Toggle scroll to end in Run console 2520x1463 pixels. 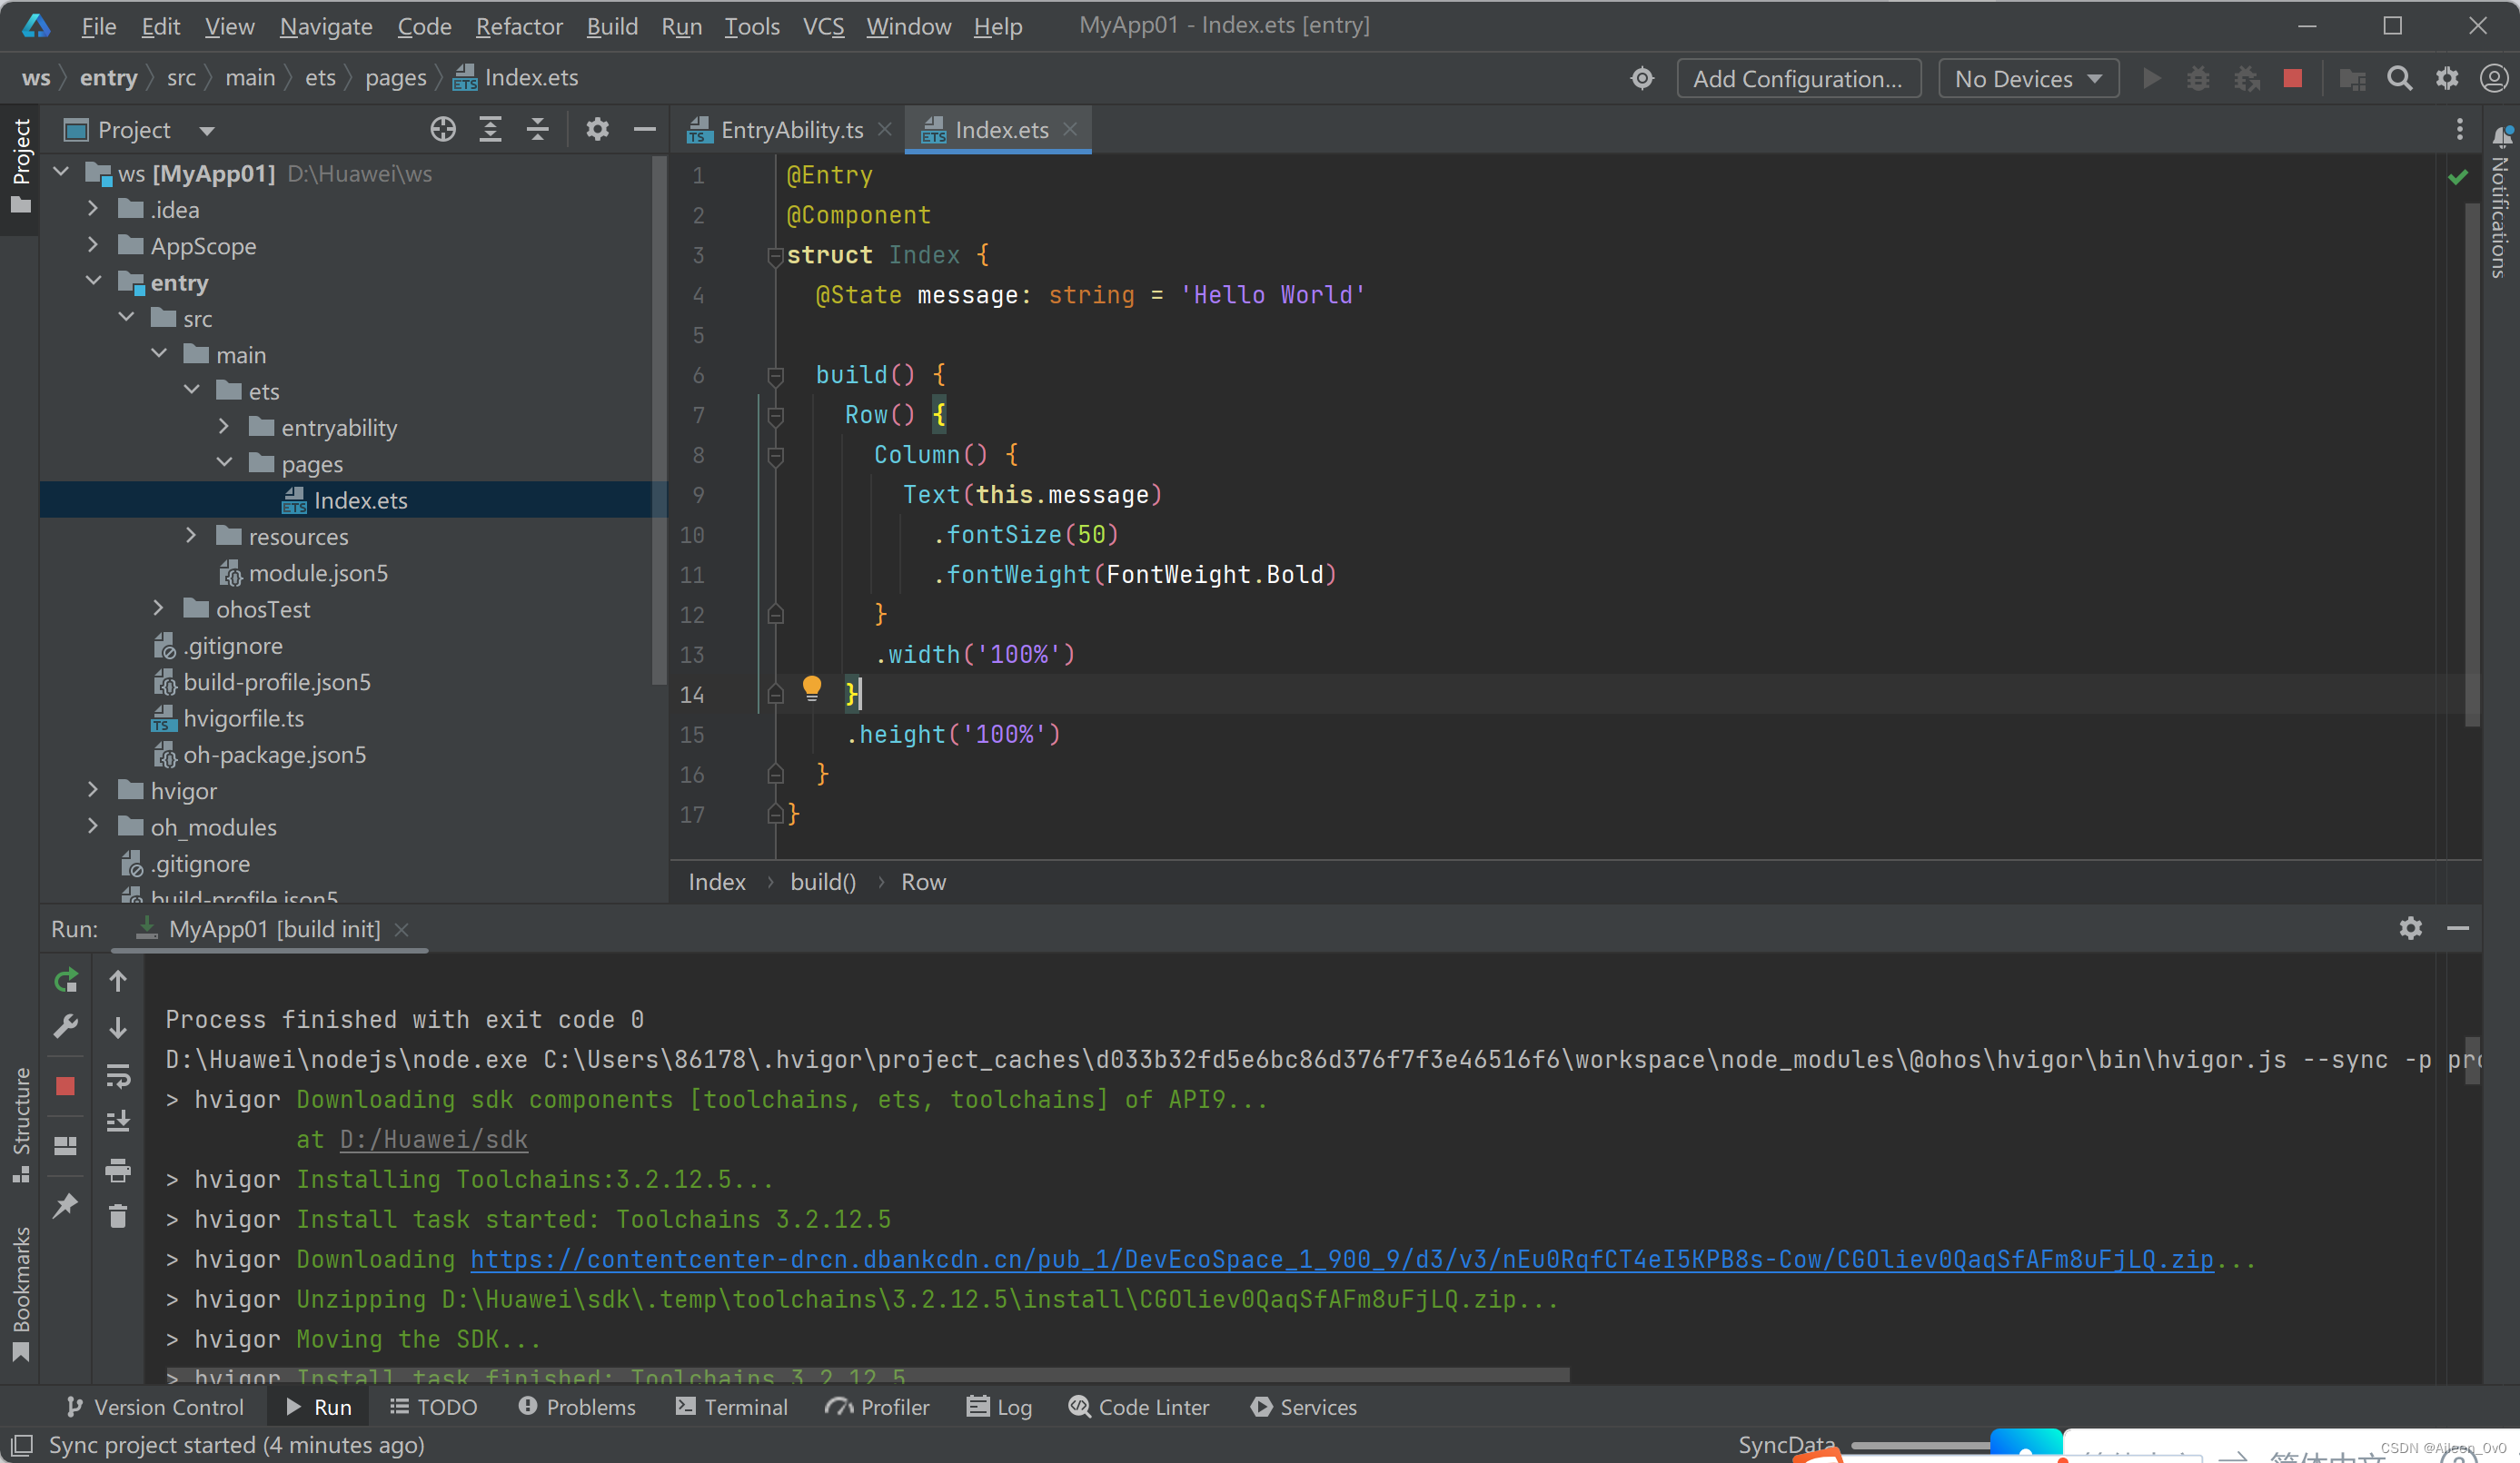118,1121
